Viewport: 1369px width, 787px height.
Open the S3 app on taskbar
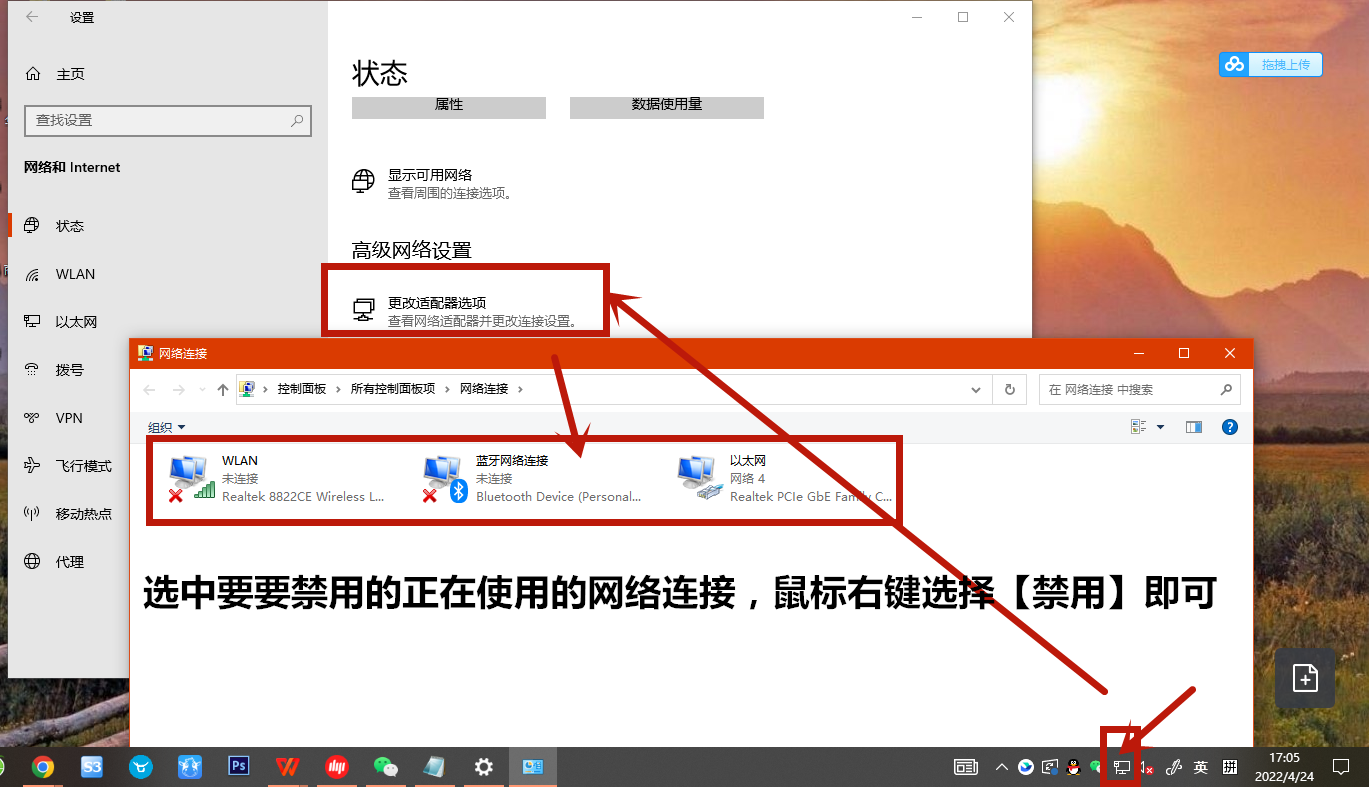click(x=92, y=767)
